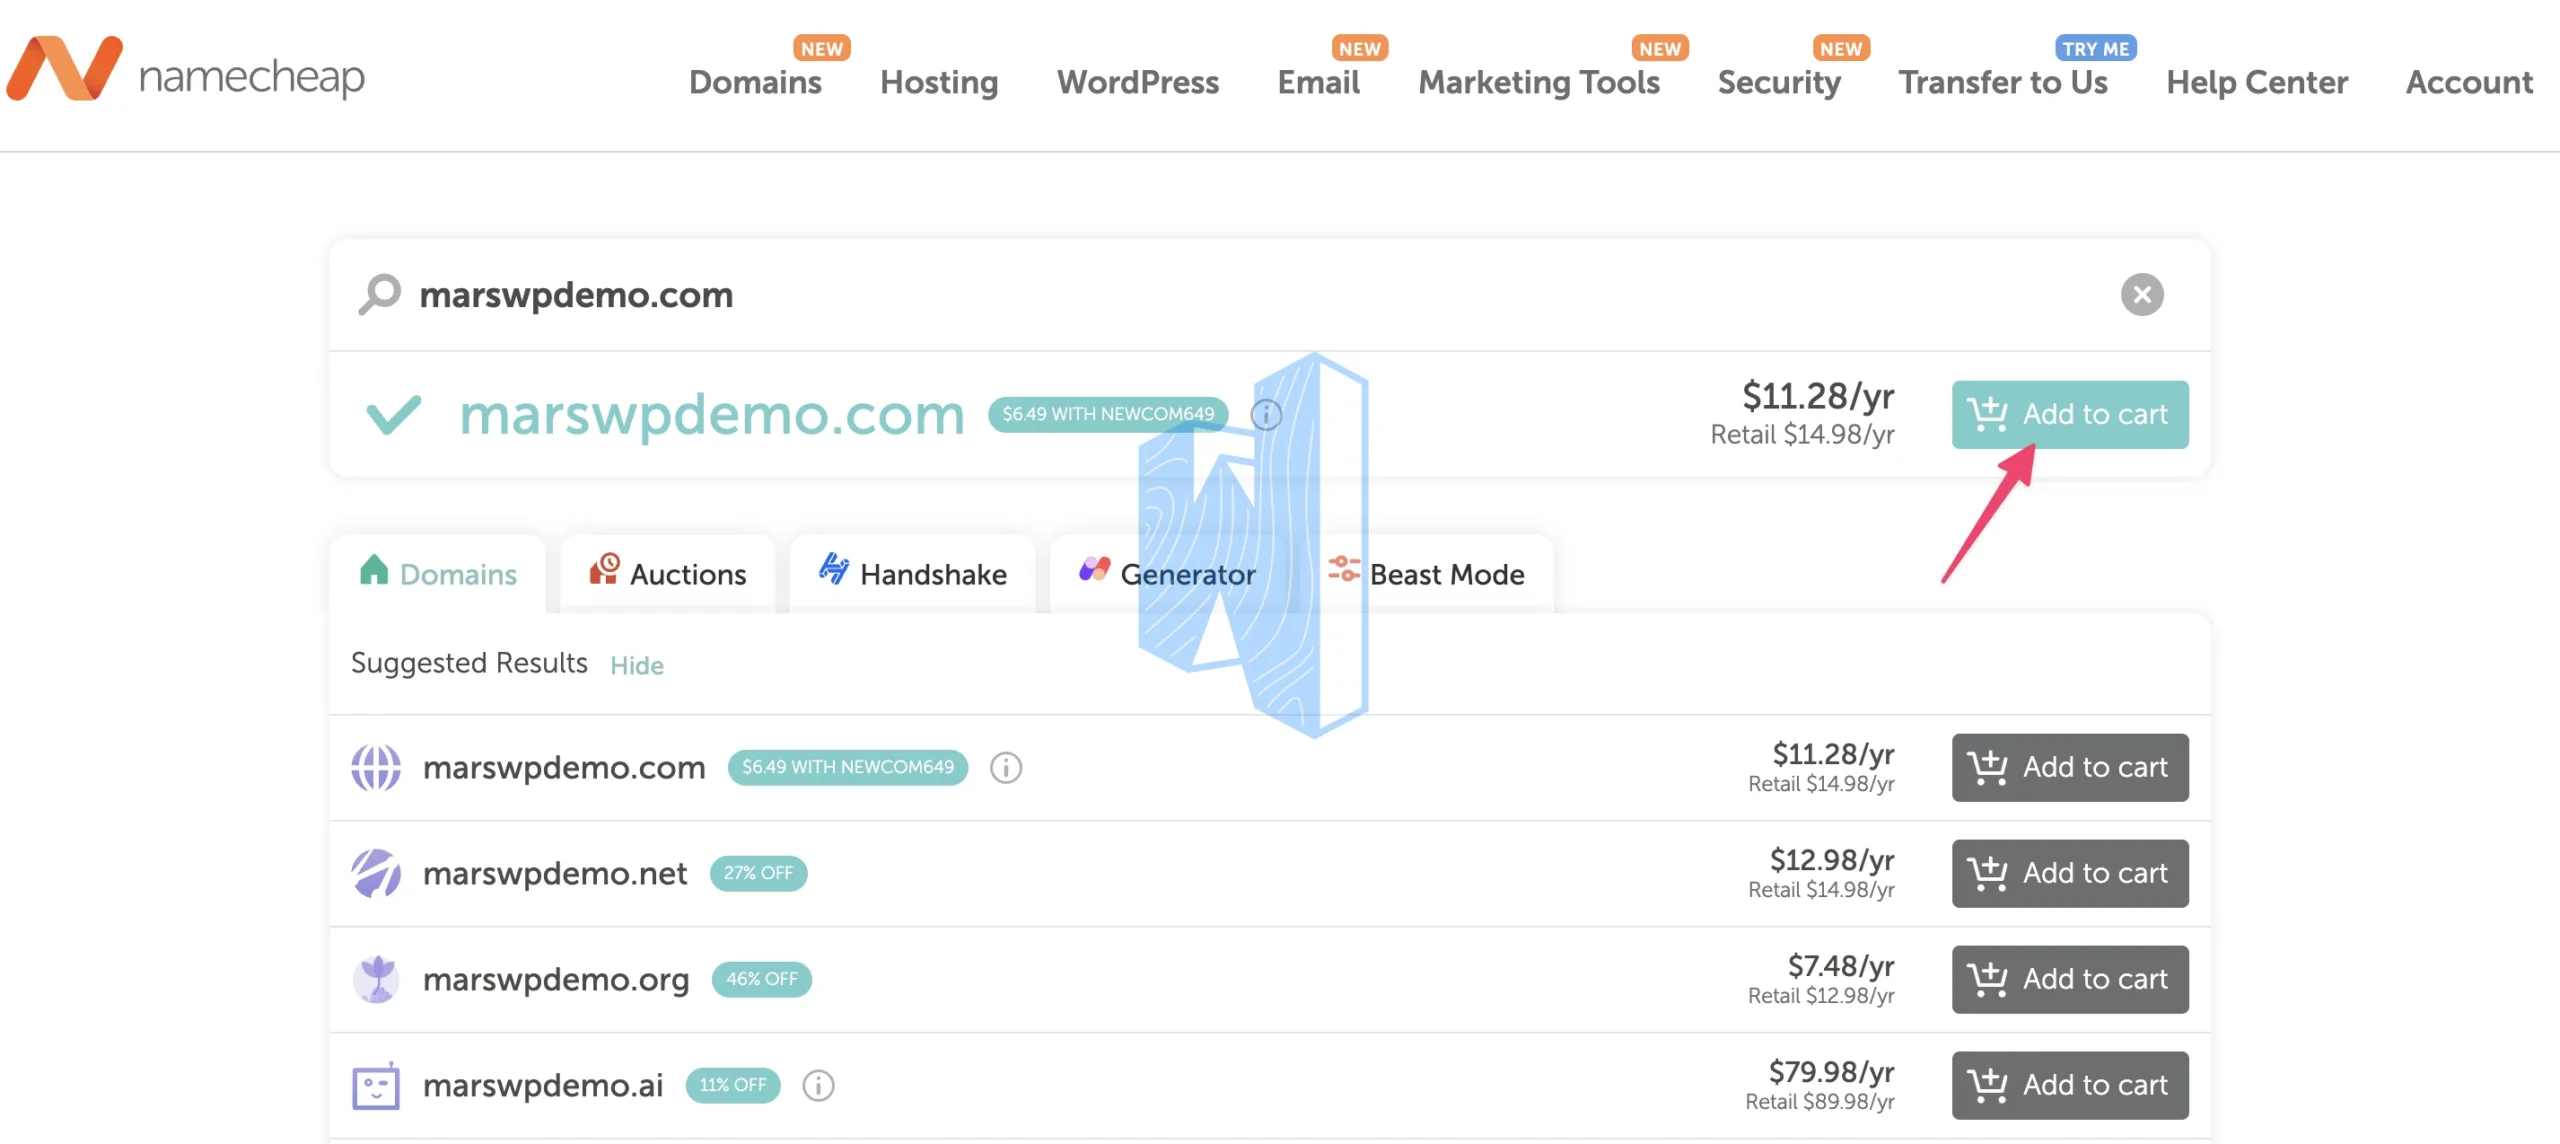This screenshot has width=2560, height=1144.
Task: Open the WordPress menu
Action: coord(1138,82)
